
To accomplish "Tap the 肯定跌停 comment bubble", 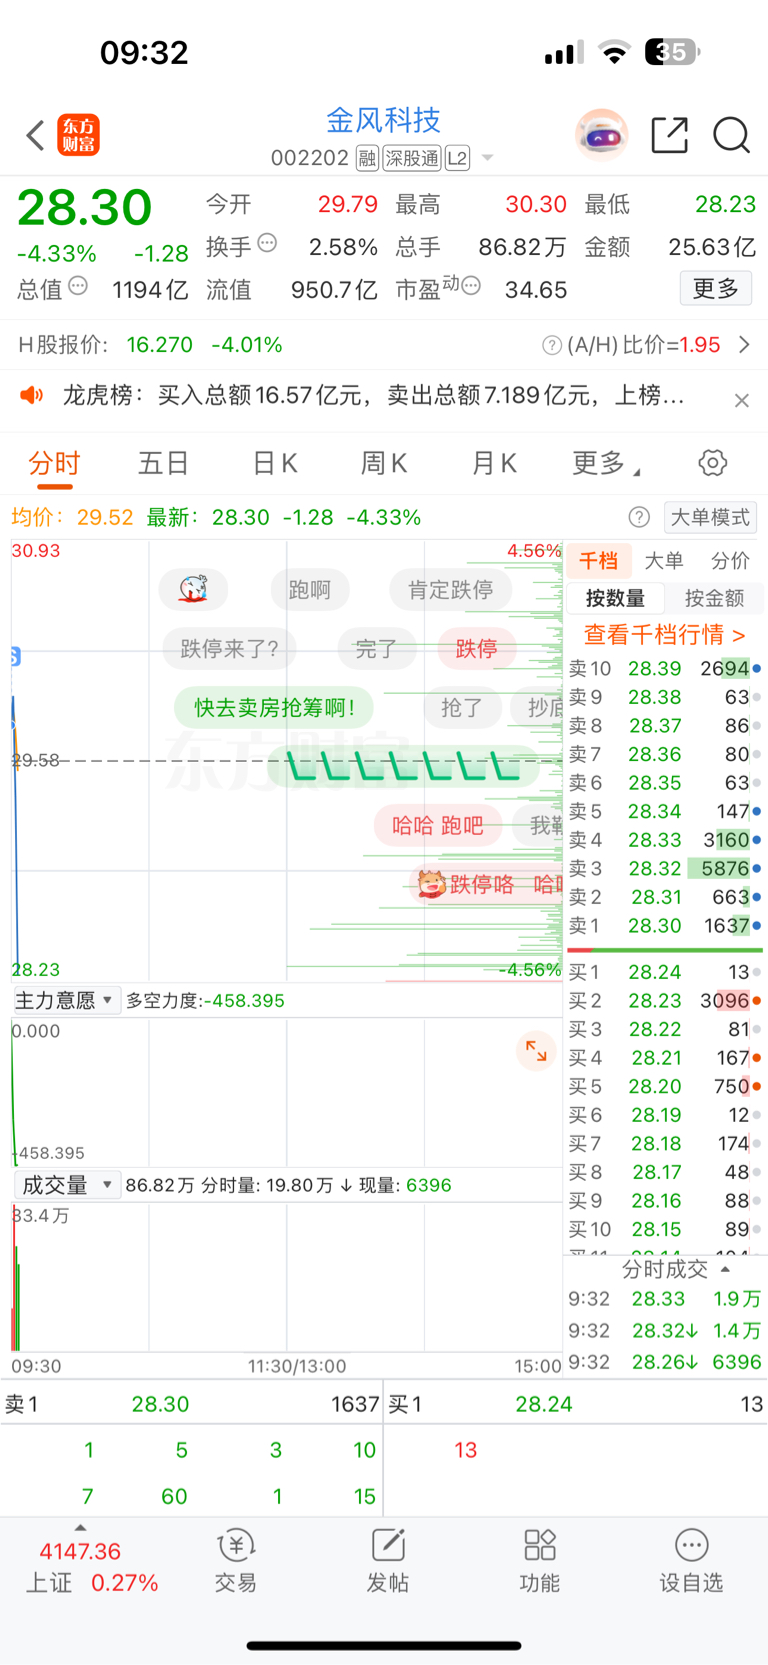I will tap(450, 590).
